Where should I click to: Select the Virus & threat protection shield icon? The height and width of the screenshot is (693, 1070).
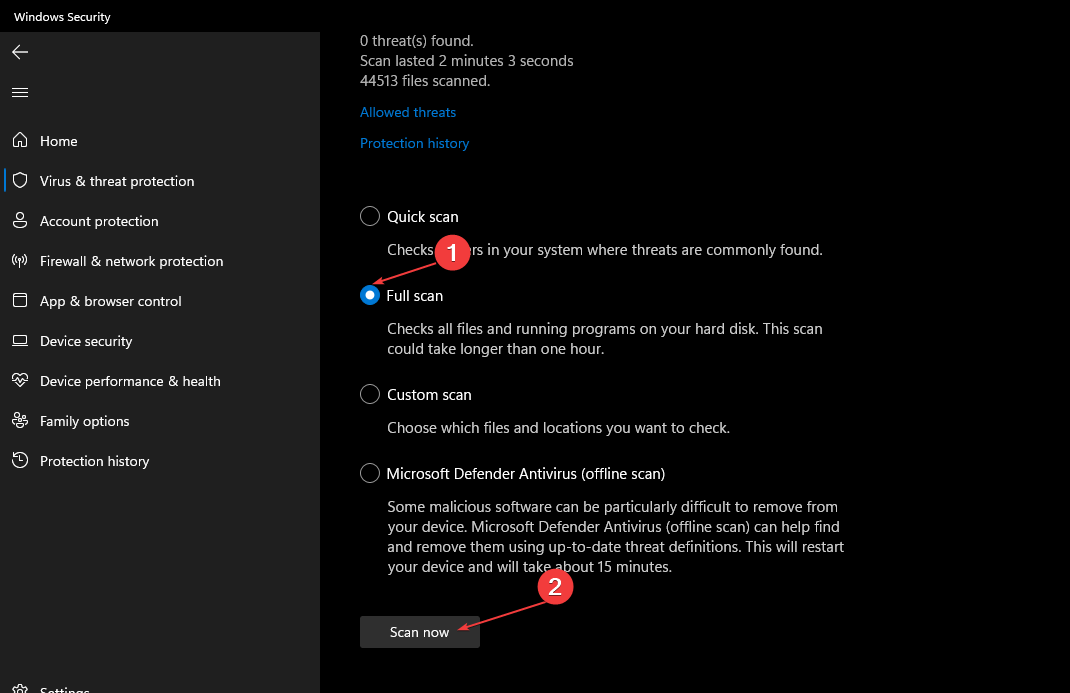click(x=20, y=181)
